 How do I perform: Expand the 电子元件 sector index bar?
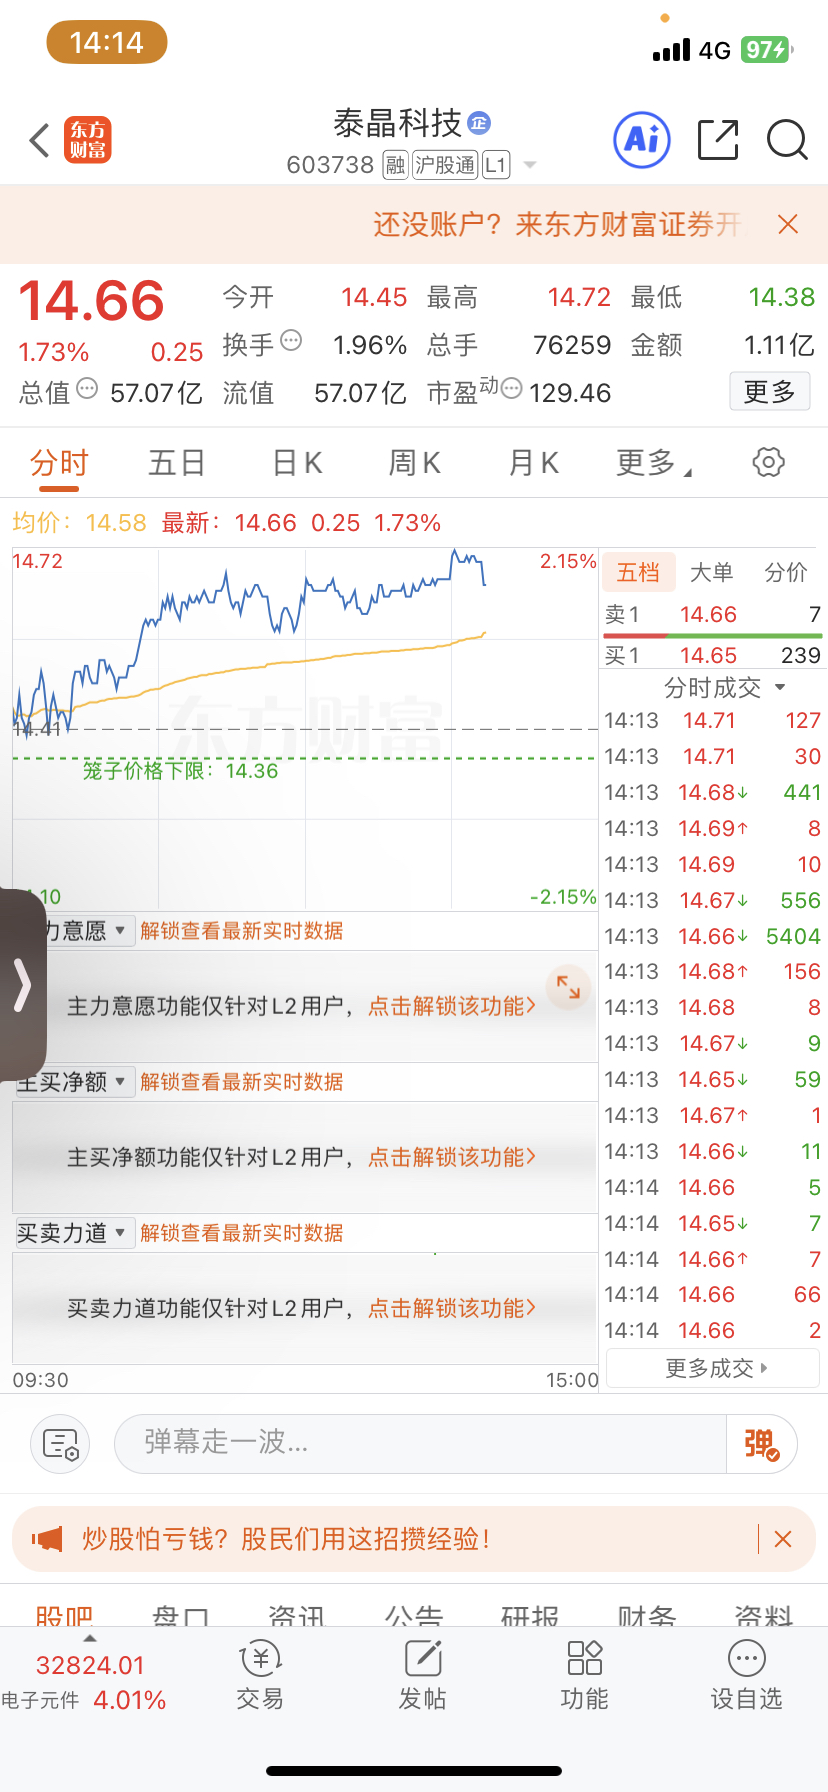(85, 1682)
